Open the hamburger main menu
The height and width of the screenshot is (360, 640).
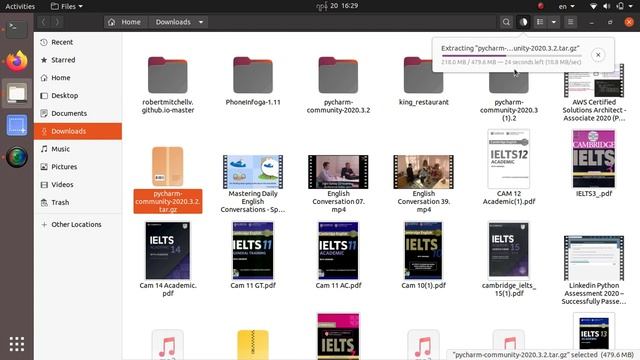click(571, 22)
